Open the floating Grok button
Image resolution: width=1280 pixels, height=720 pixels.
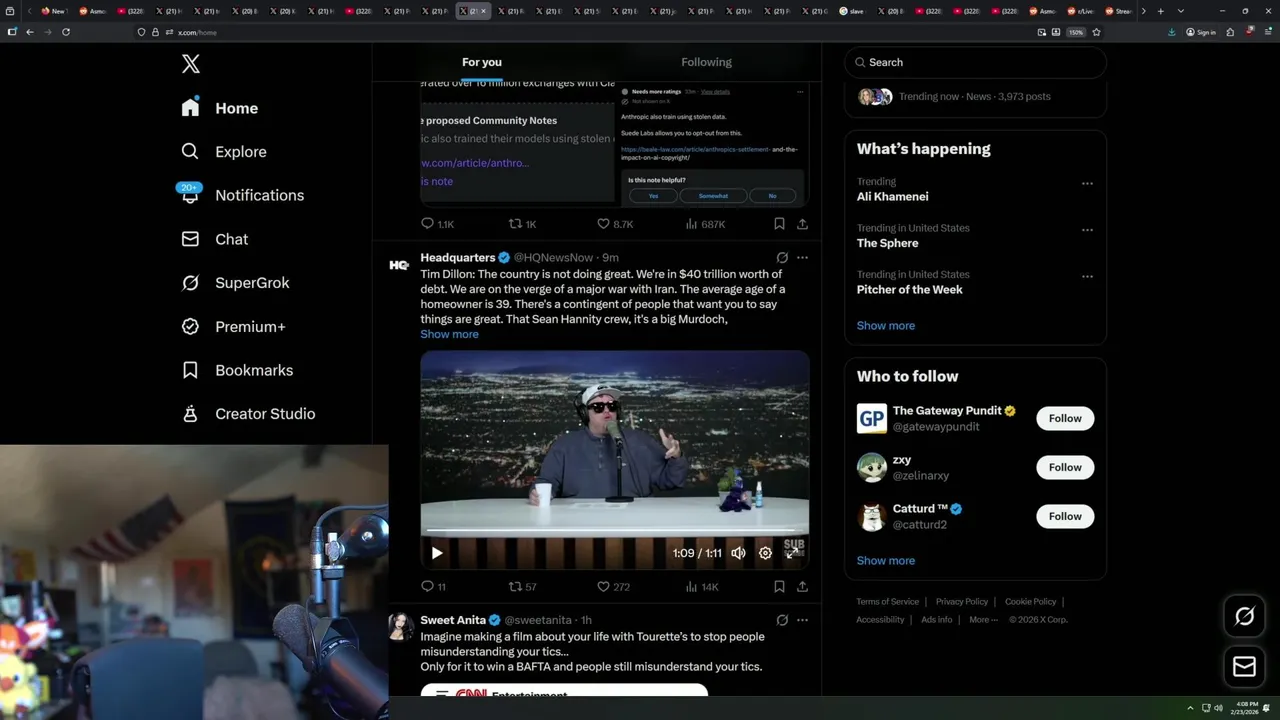tap(1245, 617)
